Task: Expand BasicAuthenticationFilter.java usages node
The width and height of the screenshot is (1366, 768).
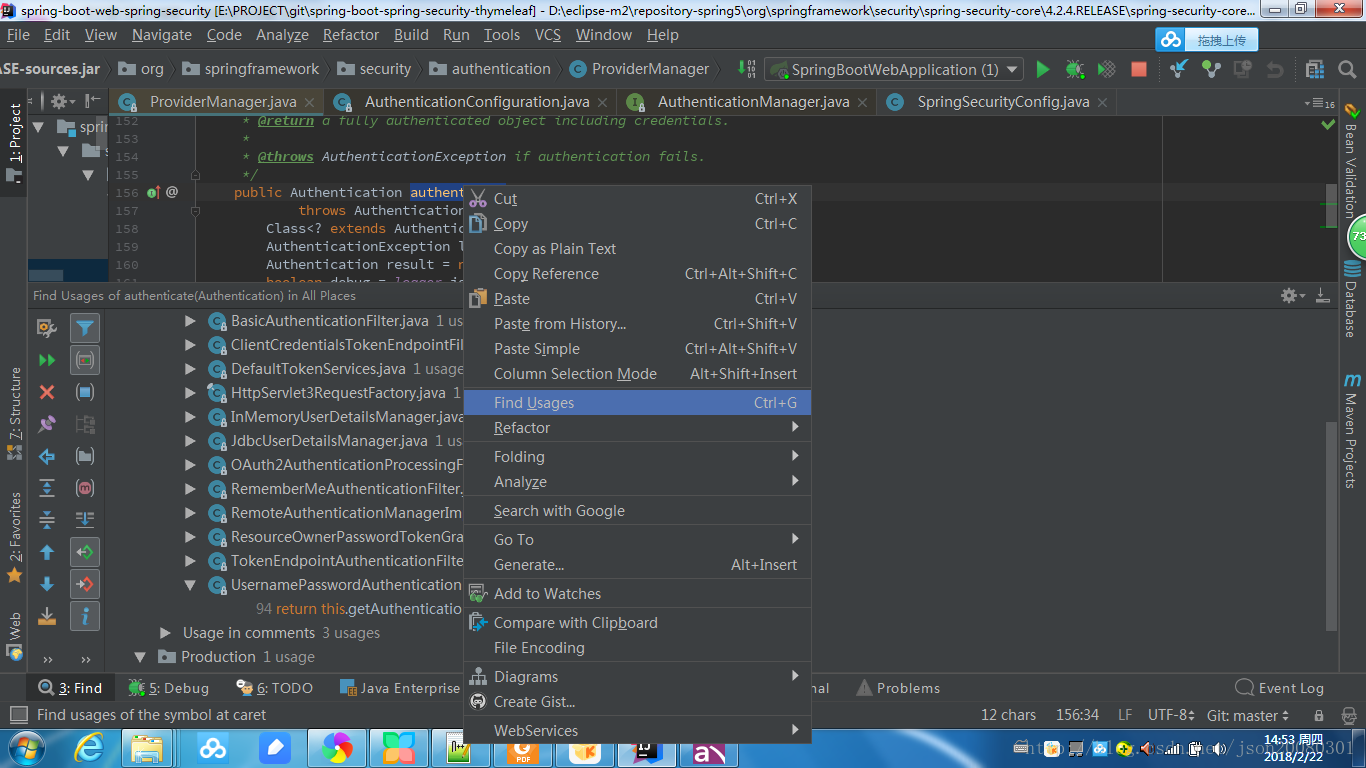Action: 190,321
